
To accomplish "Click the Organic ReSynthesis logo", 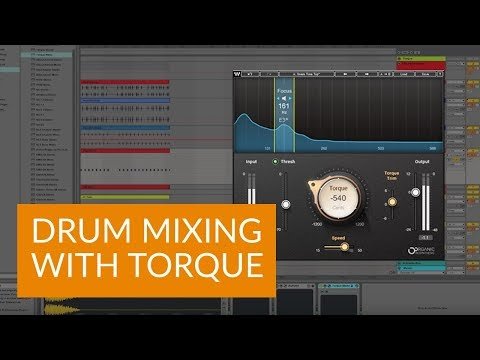I will (x=421, y=251).
